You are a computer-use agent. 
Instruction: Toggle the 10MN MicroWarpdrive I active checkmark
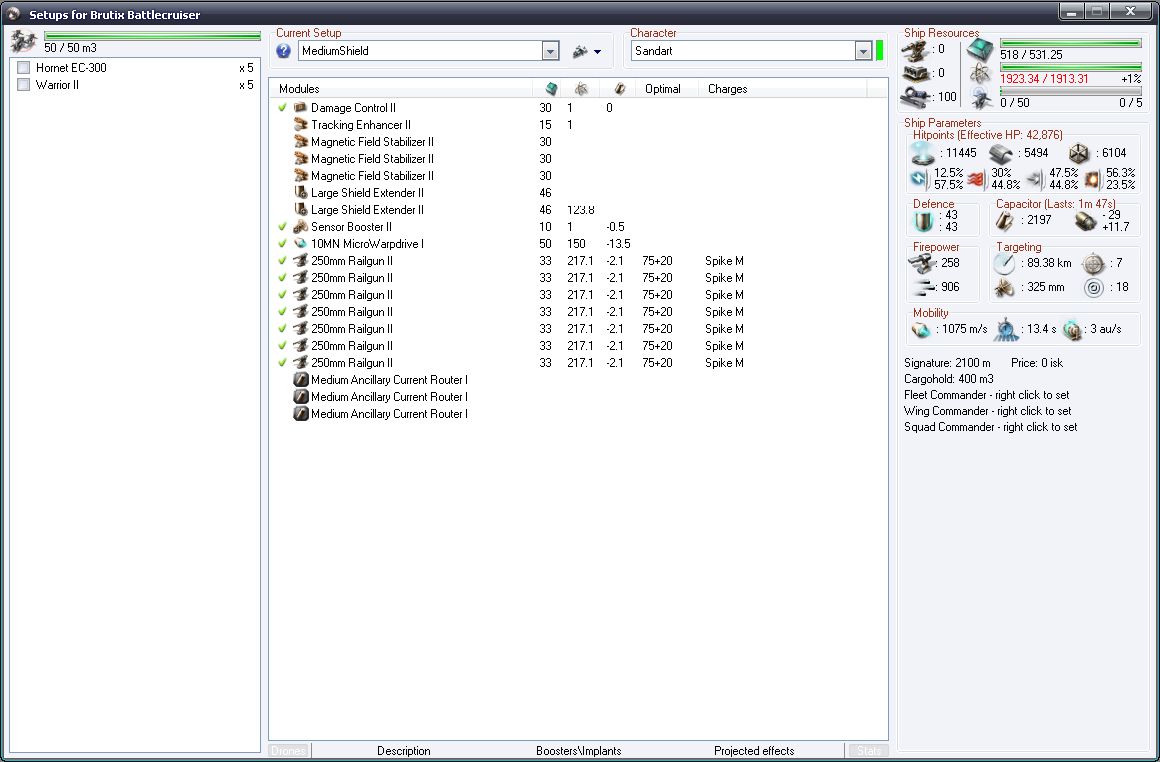tap(283, 244)
